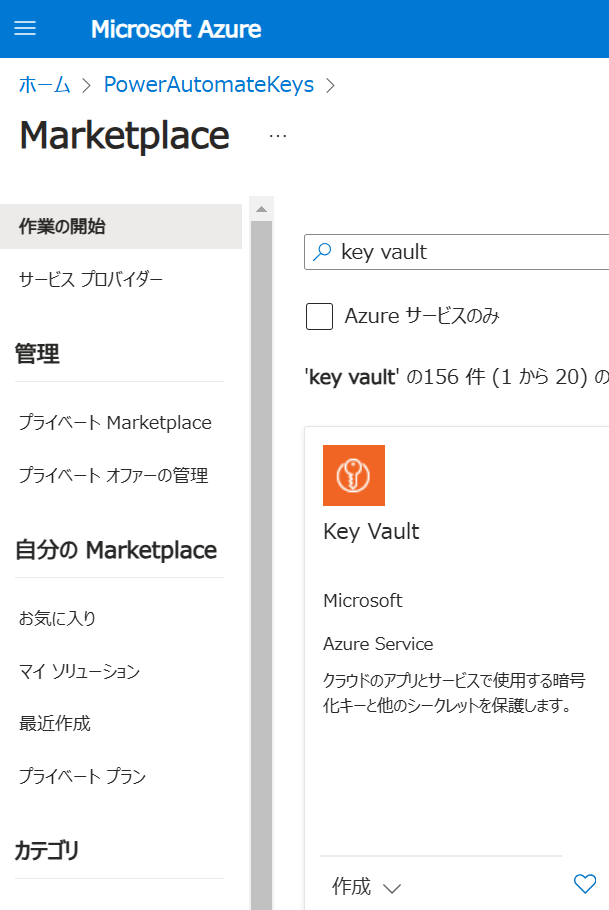Go to ホーム breadcrumb link
This screenshot has height=910, width=609.
pos(45,85)
